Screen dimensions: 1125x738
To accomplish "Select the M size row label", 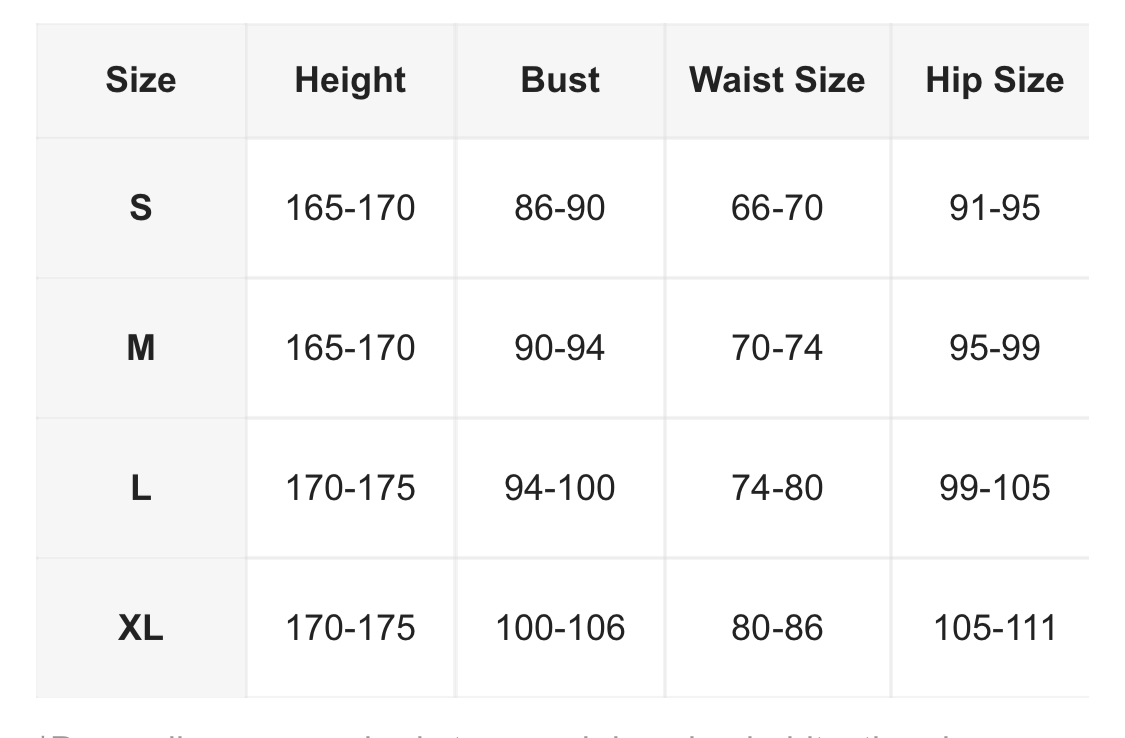I will point(140,348).
